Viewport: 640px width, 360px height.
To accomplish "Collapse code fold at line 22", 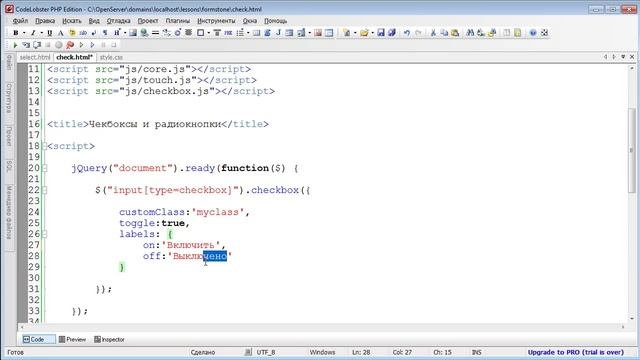I will (x=44, y=190).
